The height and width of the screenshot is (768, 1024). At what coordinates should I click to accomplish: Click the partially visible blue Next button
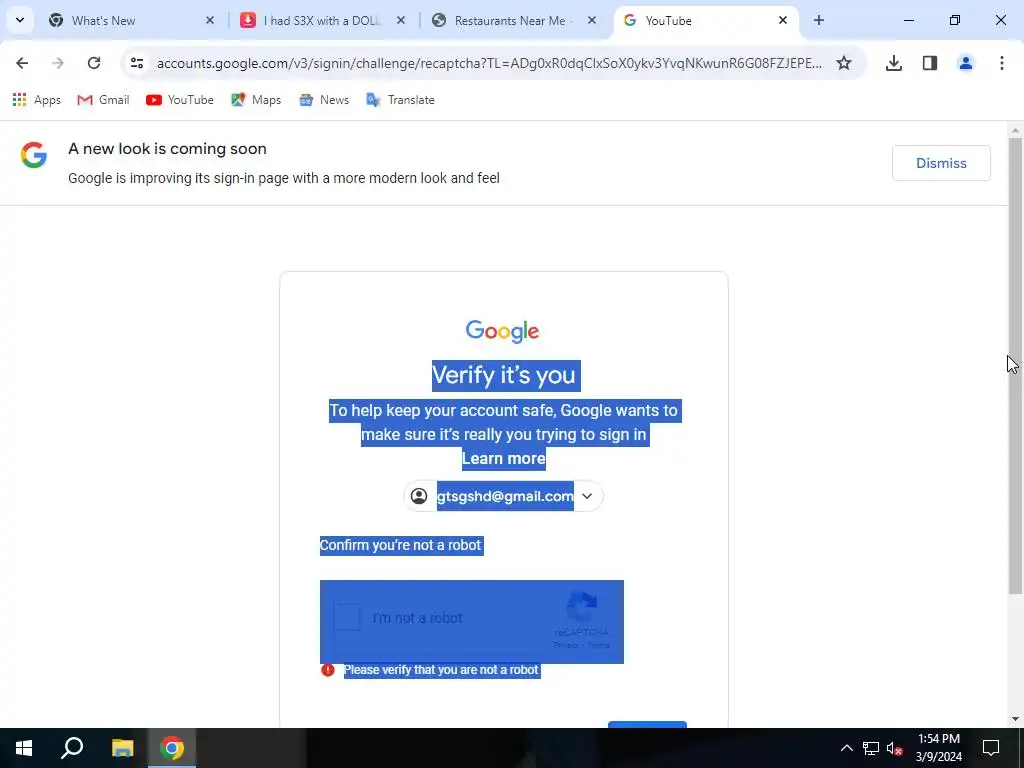647,724
